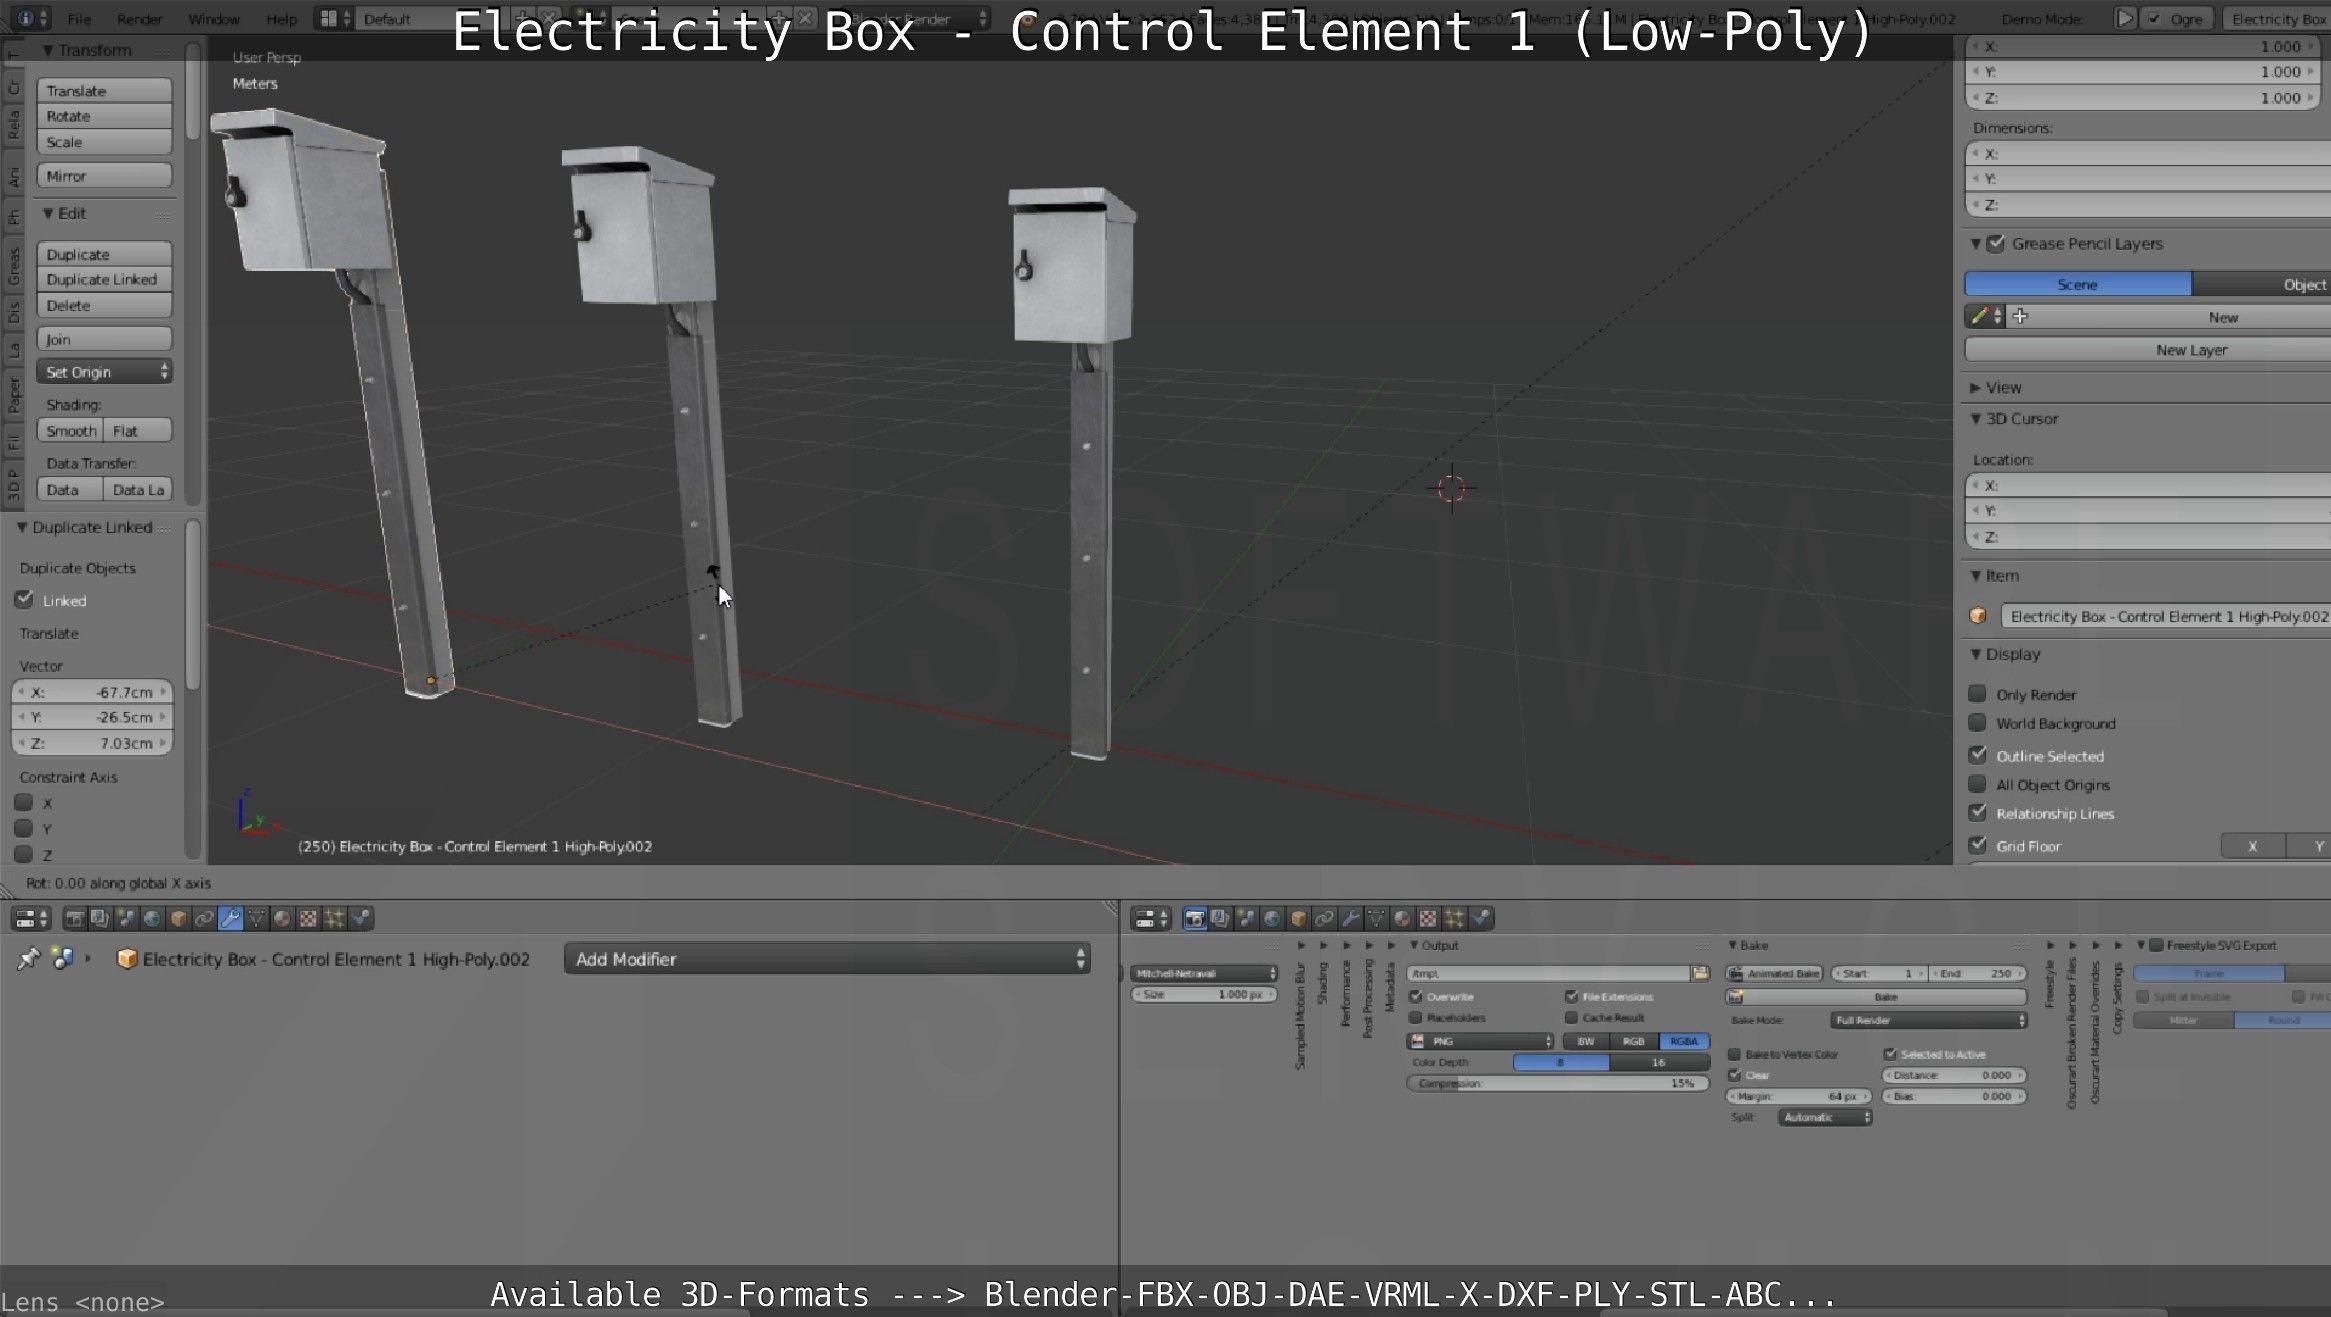Uncheck Overwrite in Output panel
The width and height of the screenshot is (2331, 1317).
coord(1416,996)
